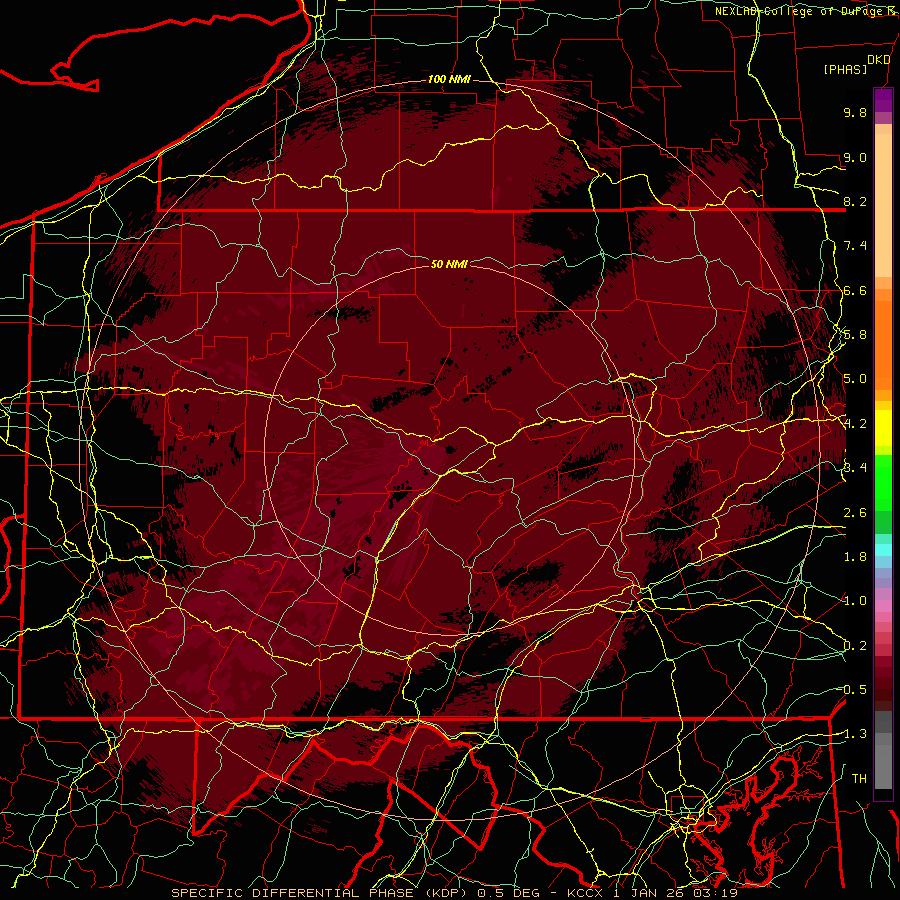Screen dimensions: 900x900
Task: Click the 9.8 value on color scale
Action: pyautogui.click(x=855, y=112)
